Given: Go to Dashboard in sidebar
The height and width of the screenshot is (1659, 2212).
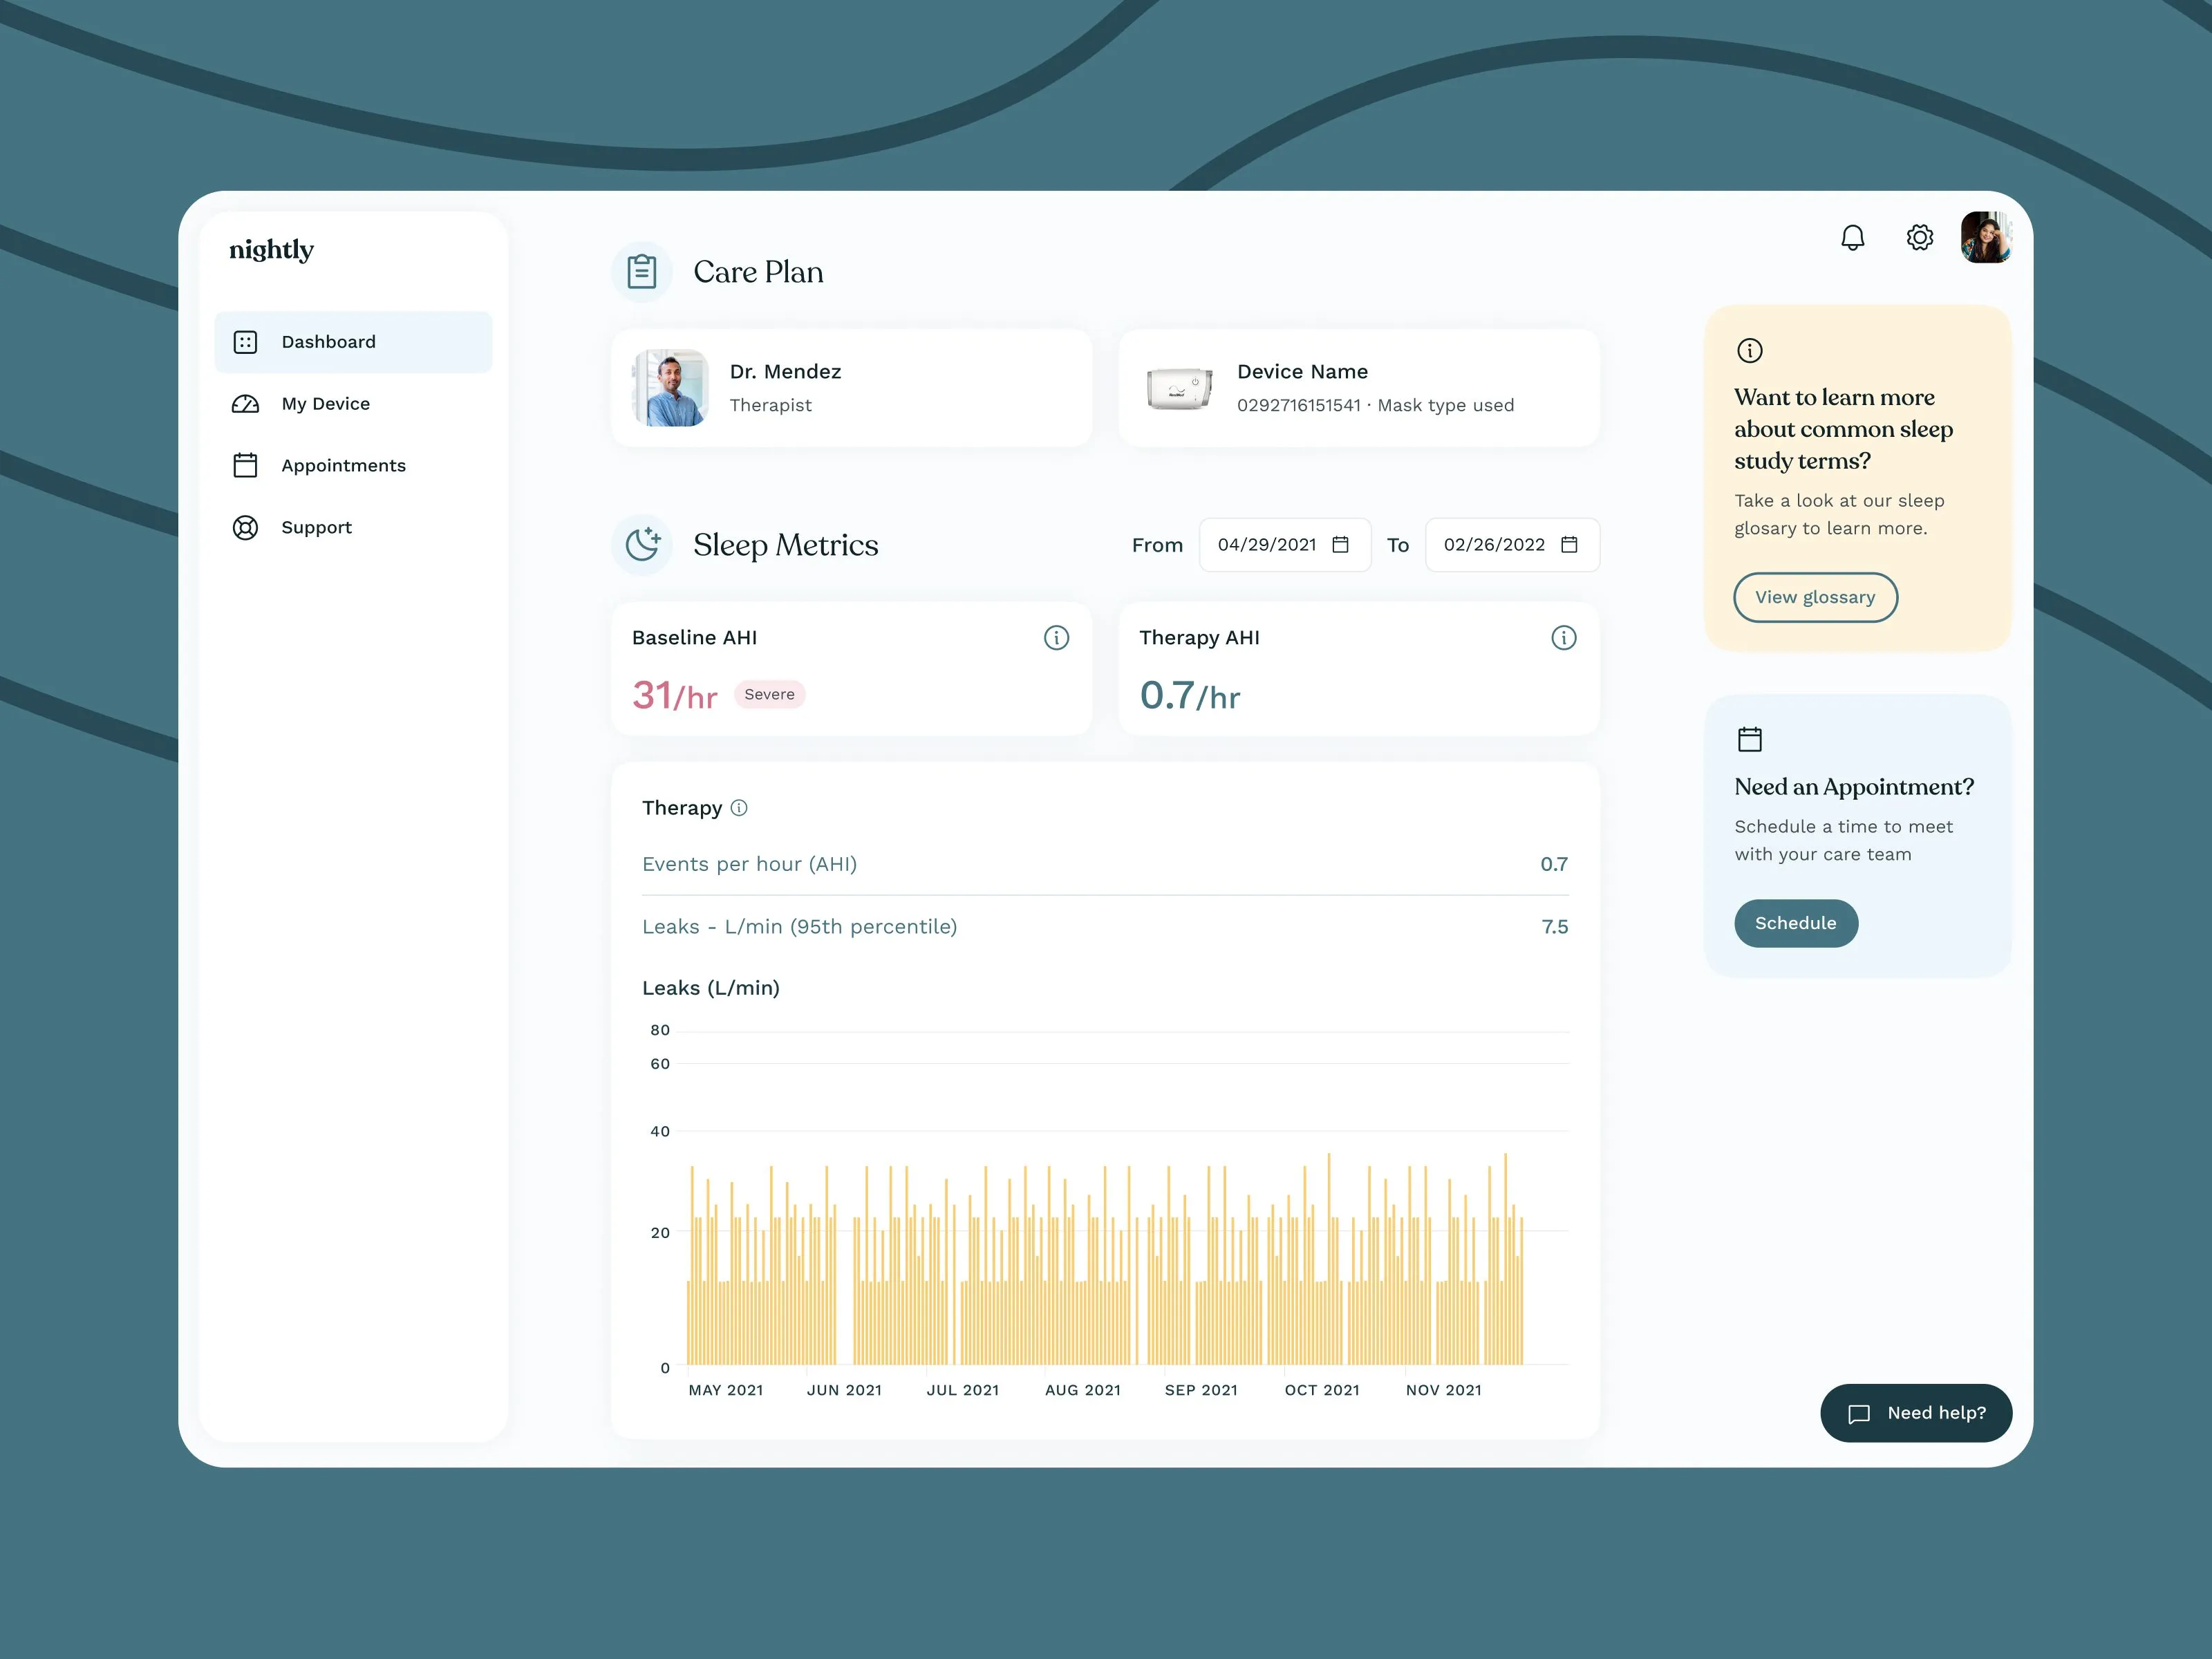Looking at the screenshot, I should pyautogui.click(x=353, y=342).
